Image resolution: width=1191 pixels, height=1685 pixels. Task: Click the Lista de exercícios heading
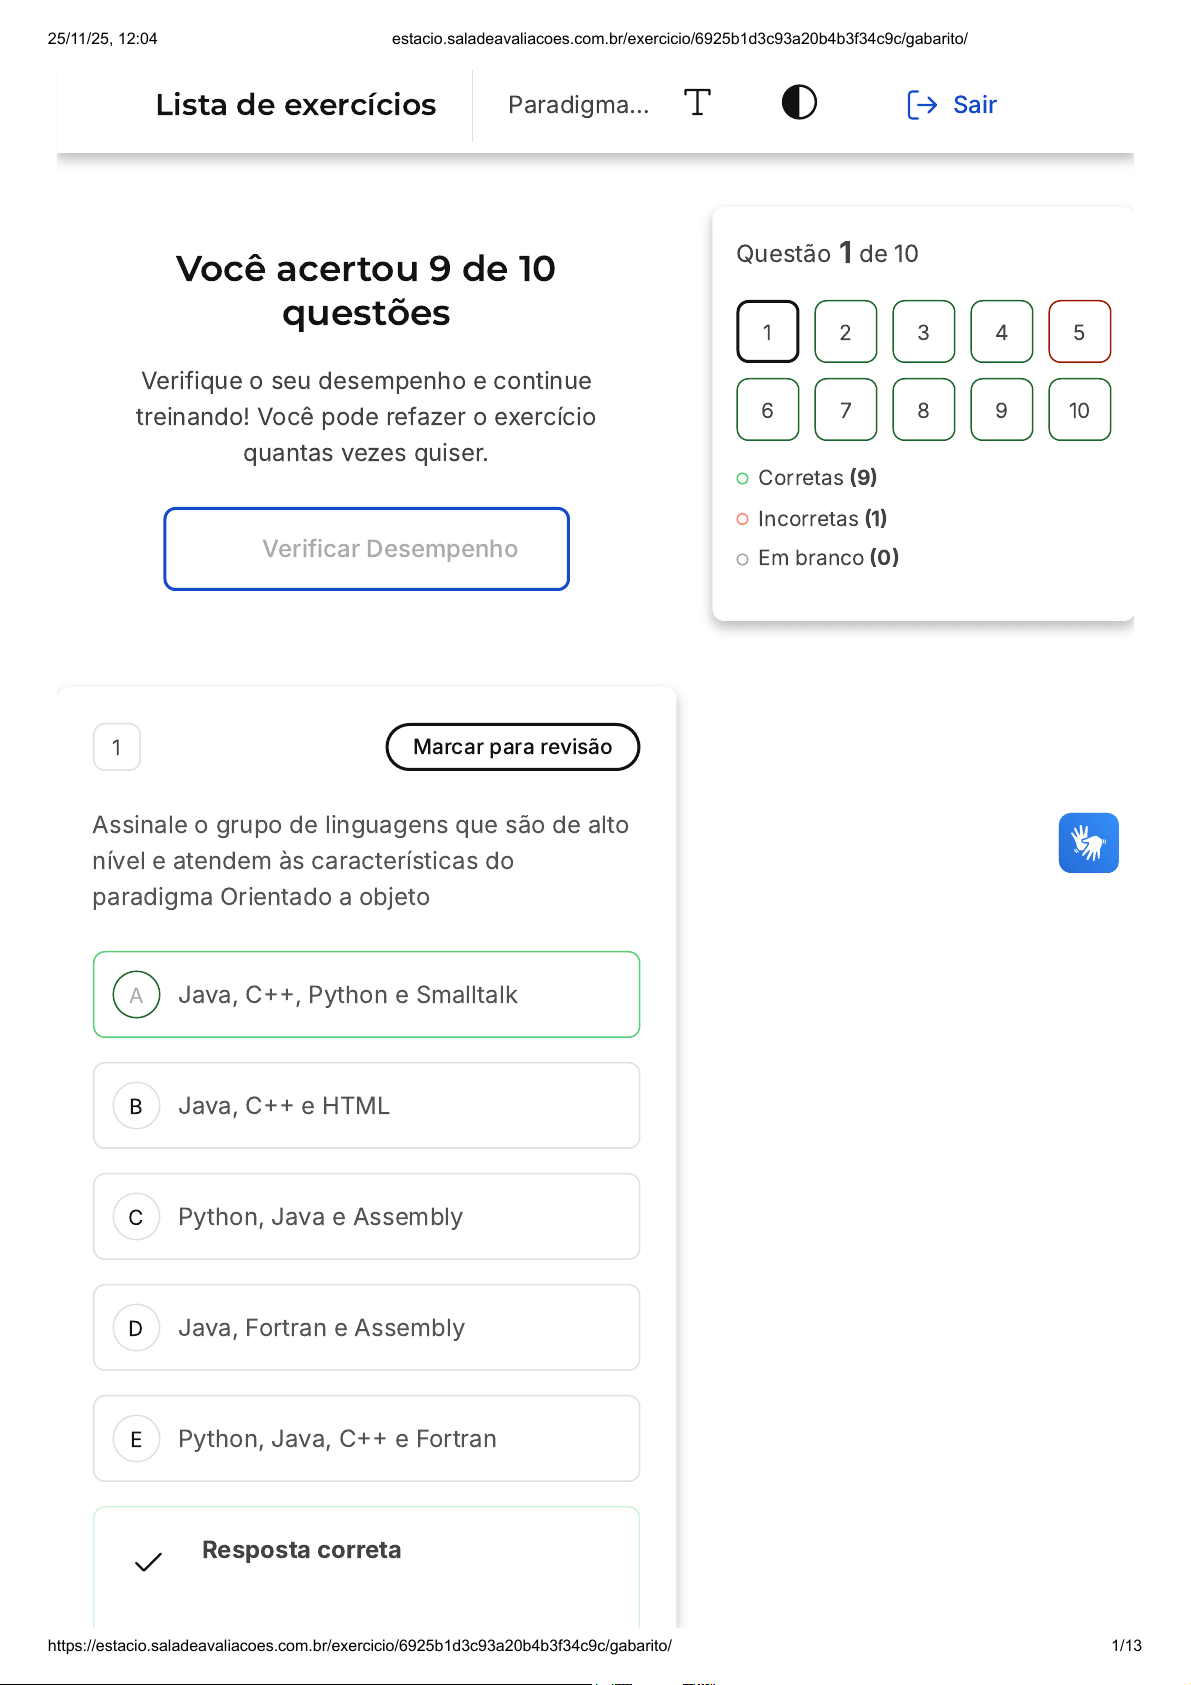point(296,105)
